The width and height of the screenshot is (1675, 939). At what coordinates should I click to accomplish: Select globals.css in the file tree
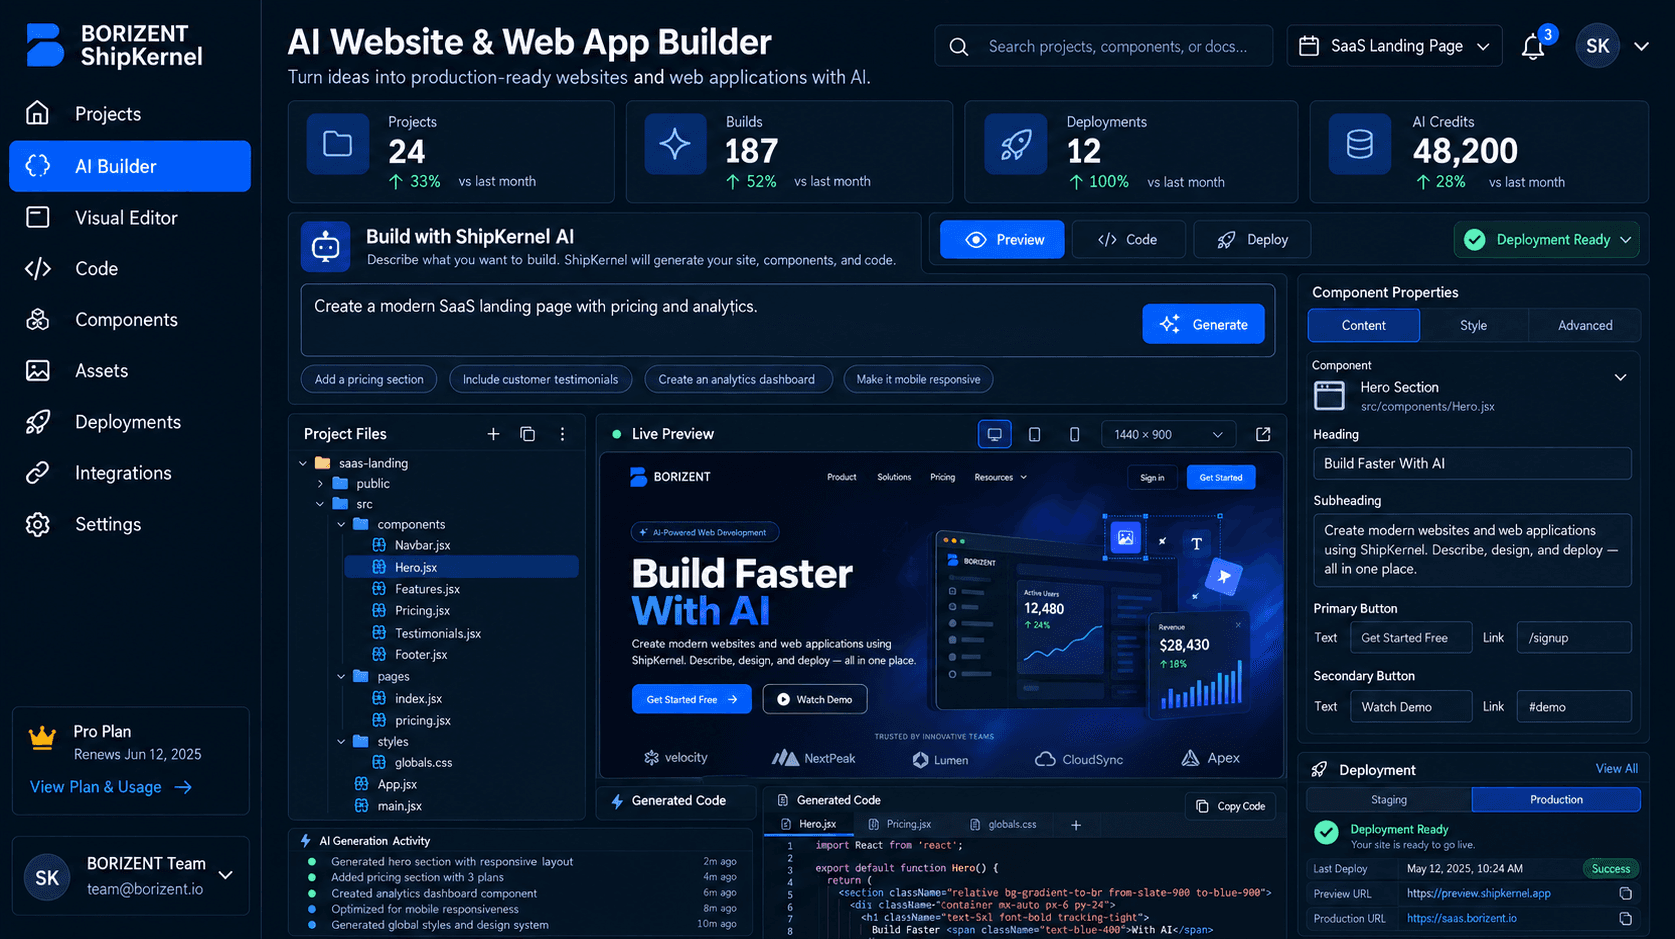pyautogui.click(x=423, y=762)
